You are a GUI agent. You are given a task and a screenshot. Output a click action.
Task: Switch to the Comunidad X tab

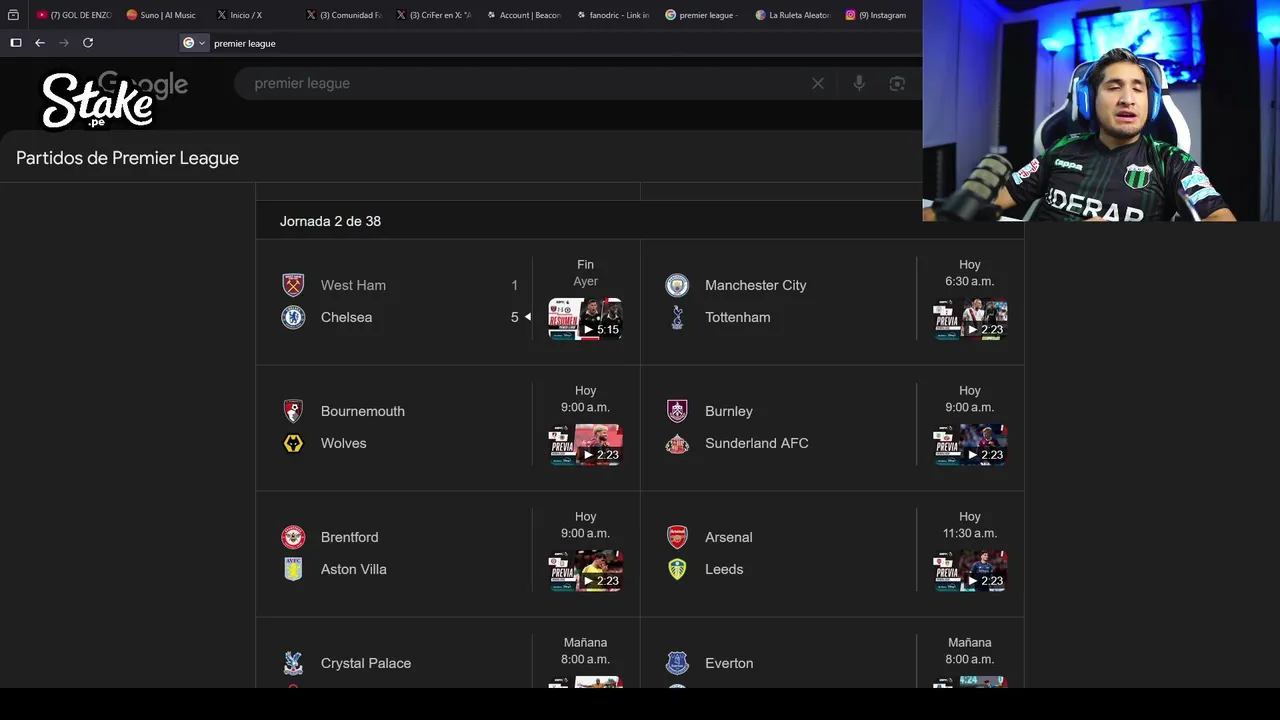point(344,15)
